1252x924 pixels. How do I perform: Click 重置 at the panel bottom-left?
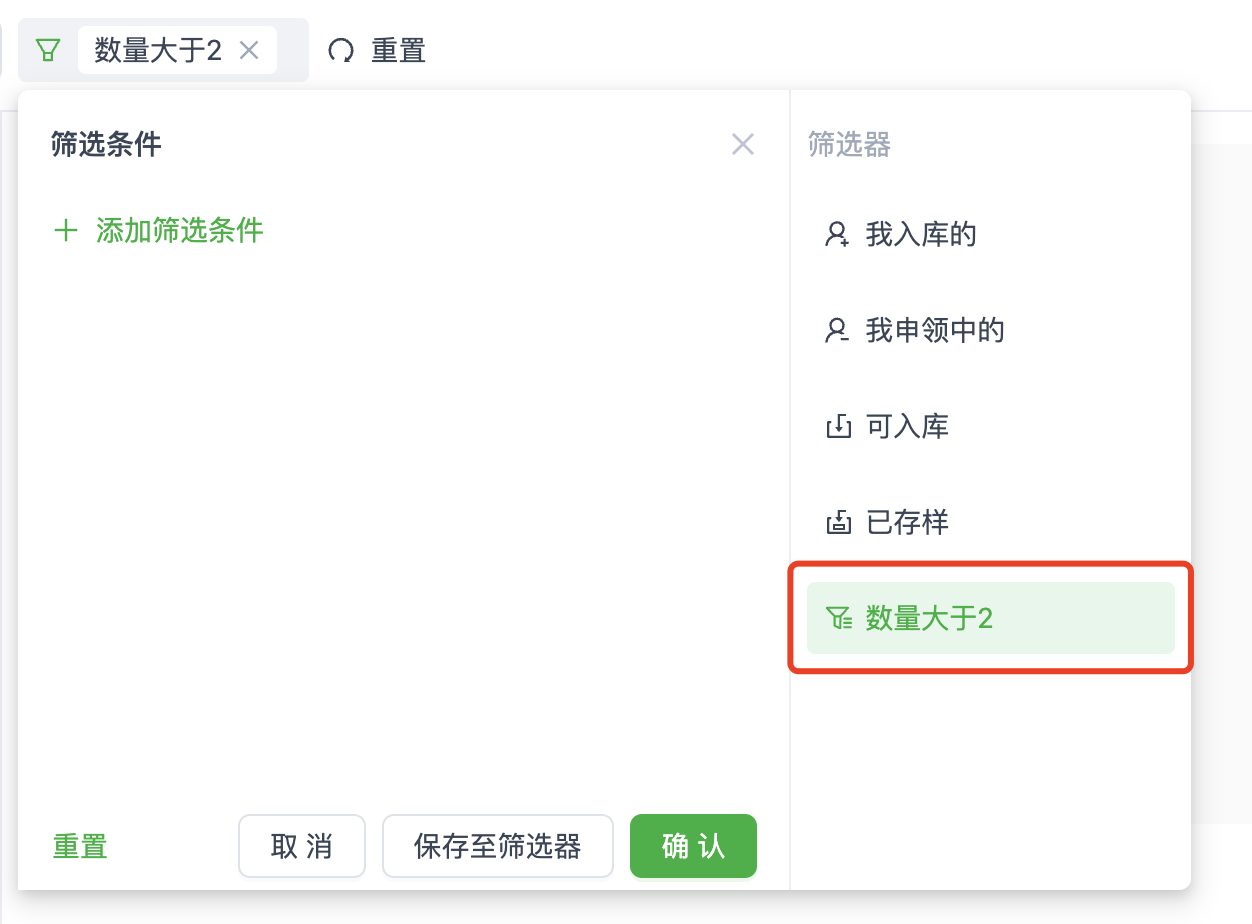(x=79, y=845)
